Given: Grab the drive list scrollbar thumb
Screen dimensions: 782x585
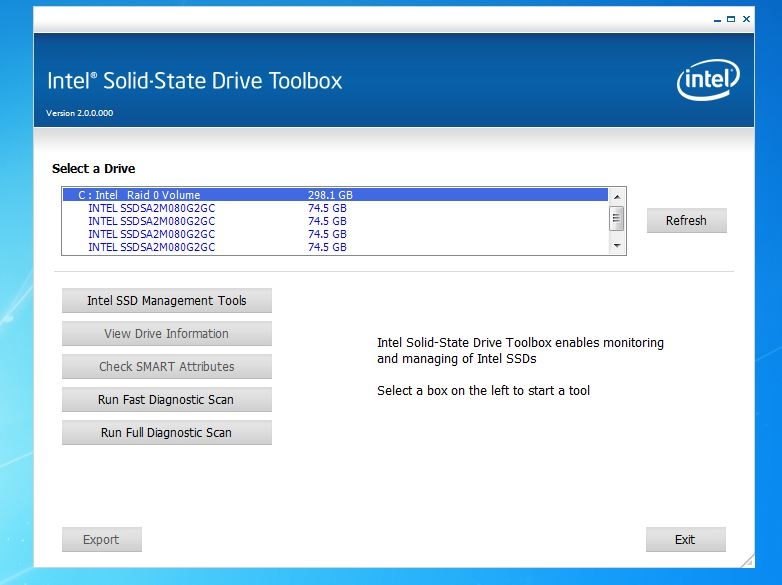Looking at the screenshot, I should click(x=617, y=218).
